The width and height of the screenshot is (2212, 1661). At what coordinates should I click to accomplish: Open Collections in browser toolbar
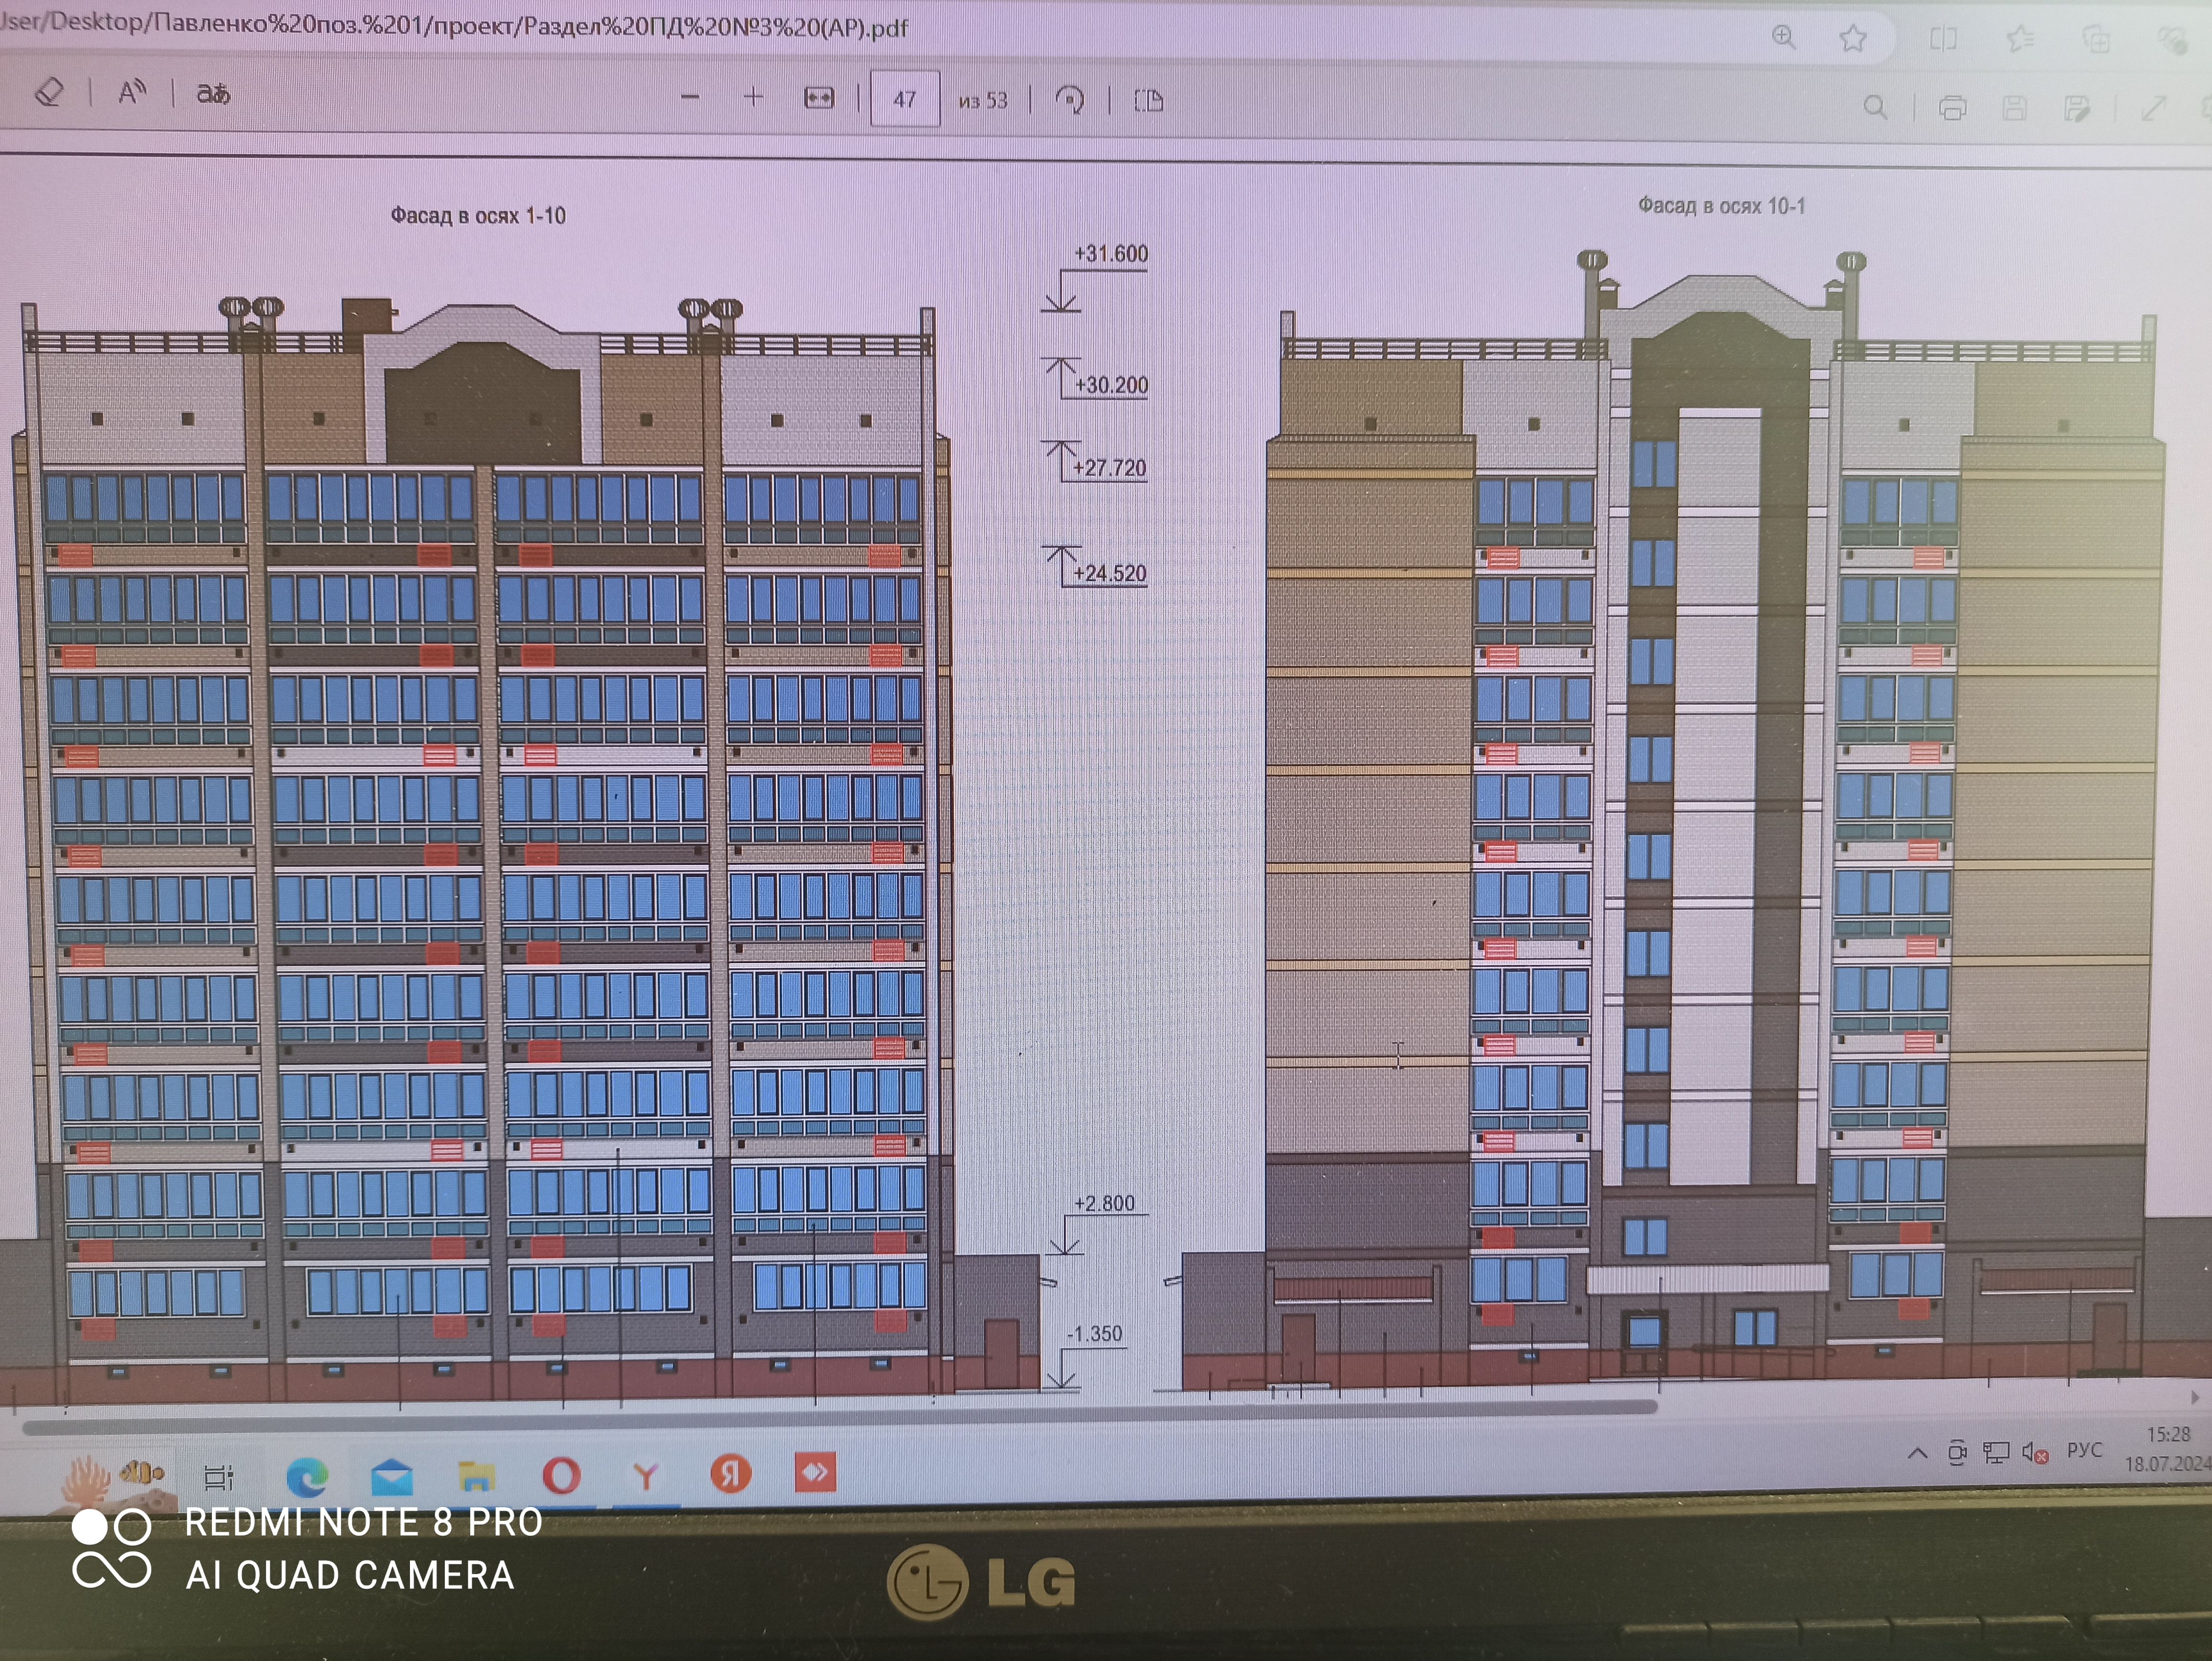pos(2096,40)
